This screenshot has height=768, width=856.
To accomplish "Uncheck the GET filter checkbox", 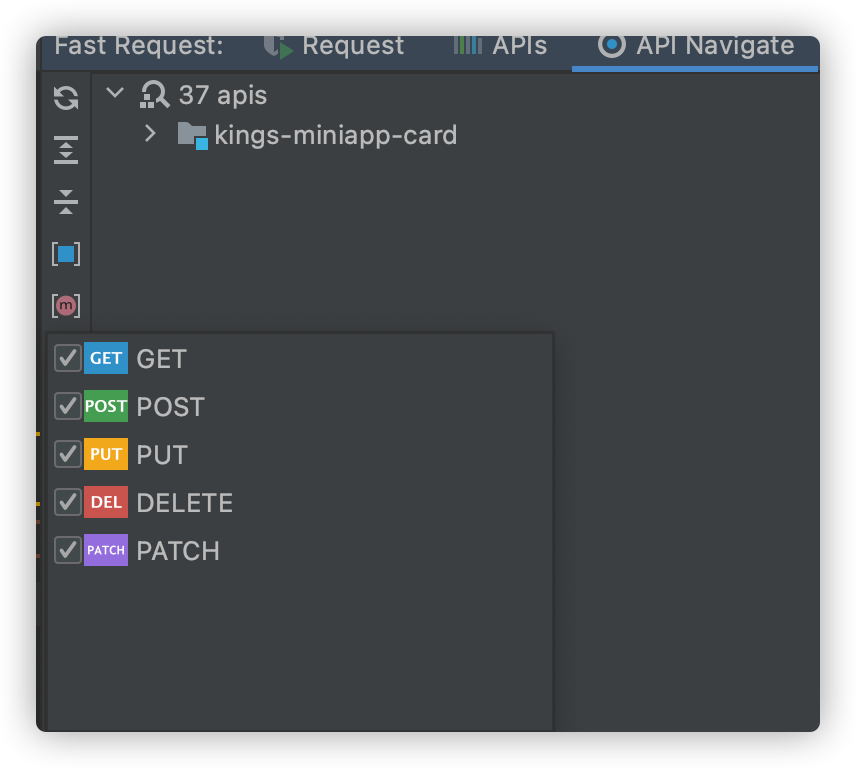I will pos(67,357).
